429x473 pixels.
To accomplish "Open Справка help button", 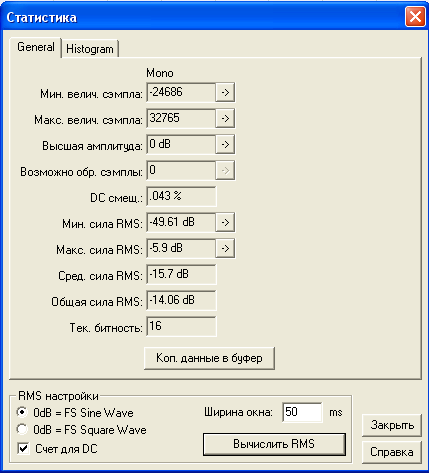I will 392,452.
